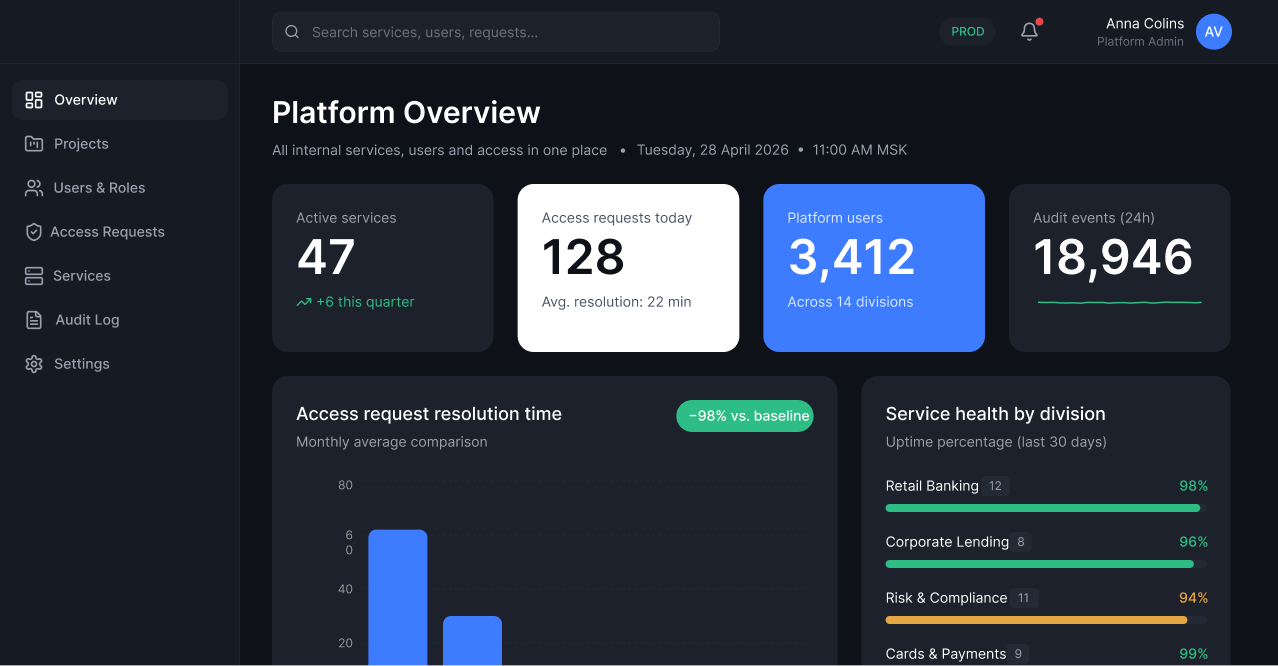
Task: Click the shorter second blue chart bar
Action: click(472, 641)
